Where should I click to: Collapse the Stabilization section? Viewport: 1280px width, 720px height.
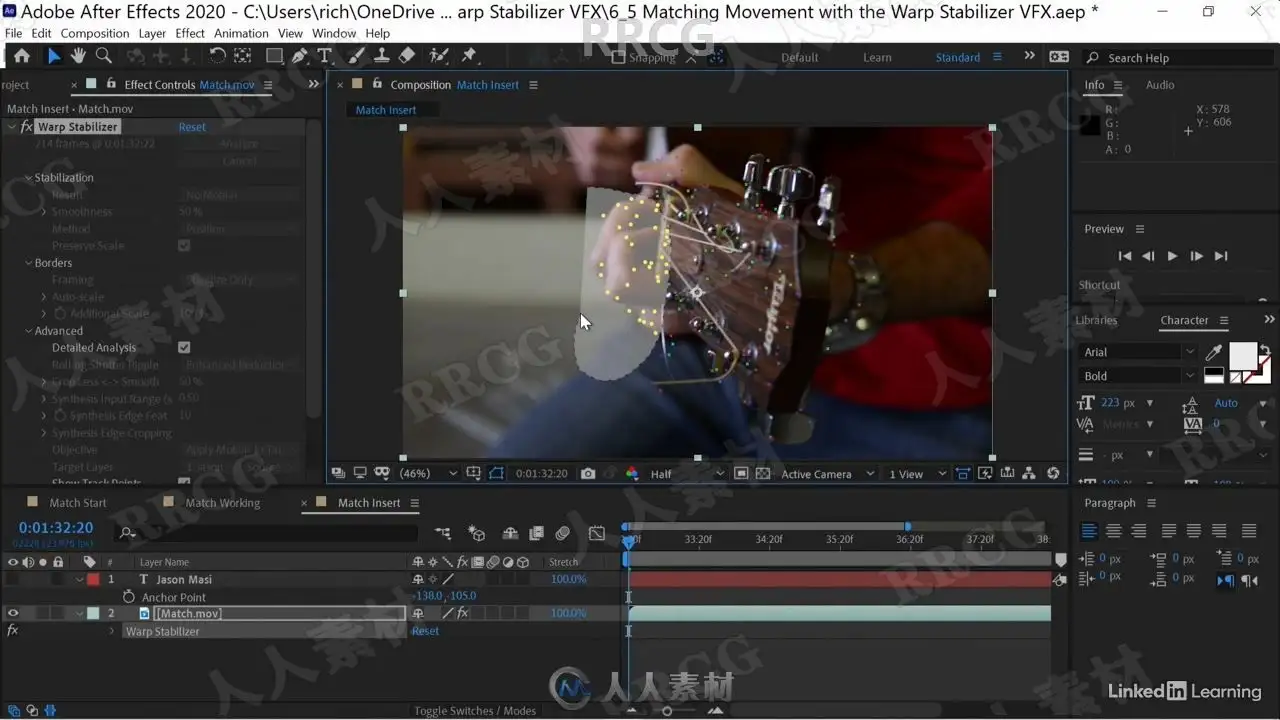pyautogui.click(x=28, y=178)
